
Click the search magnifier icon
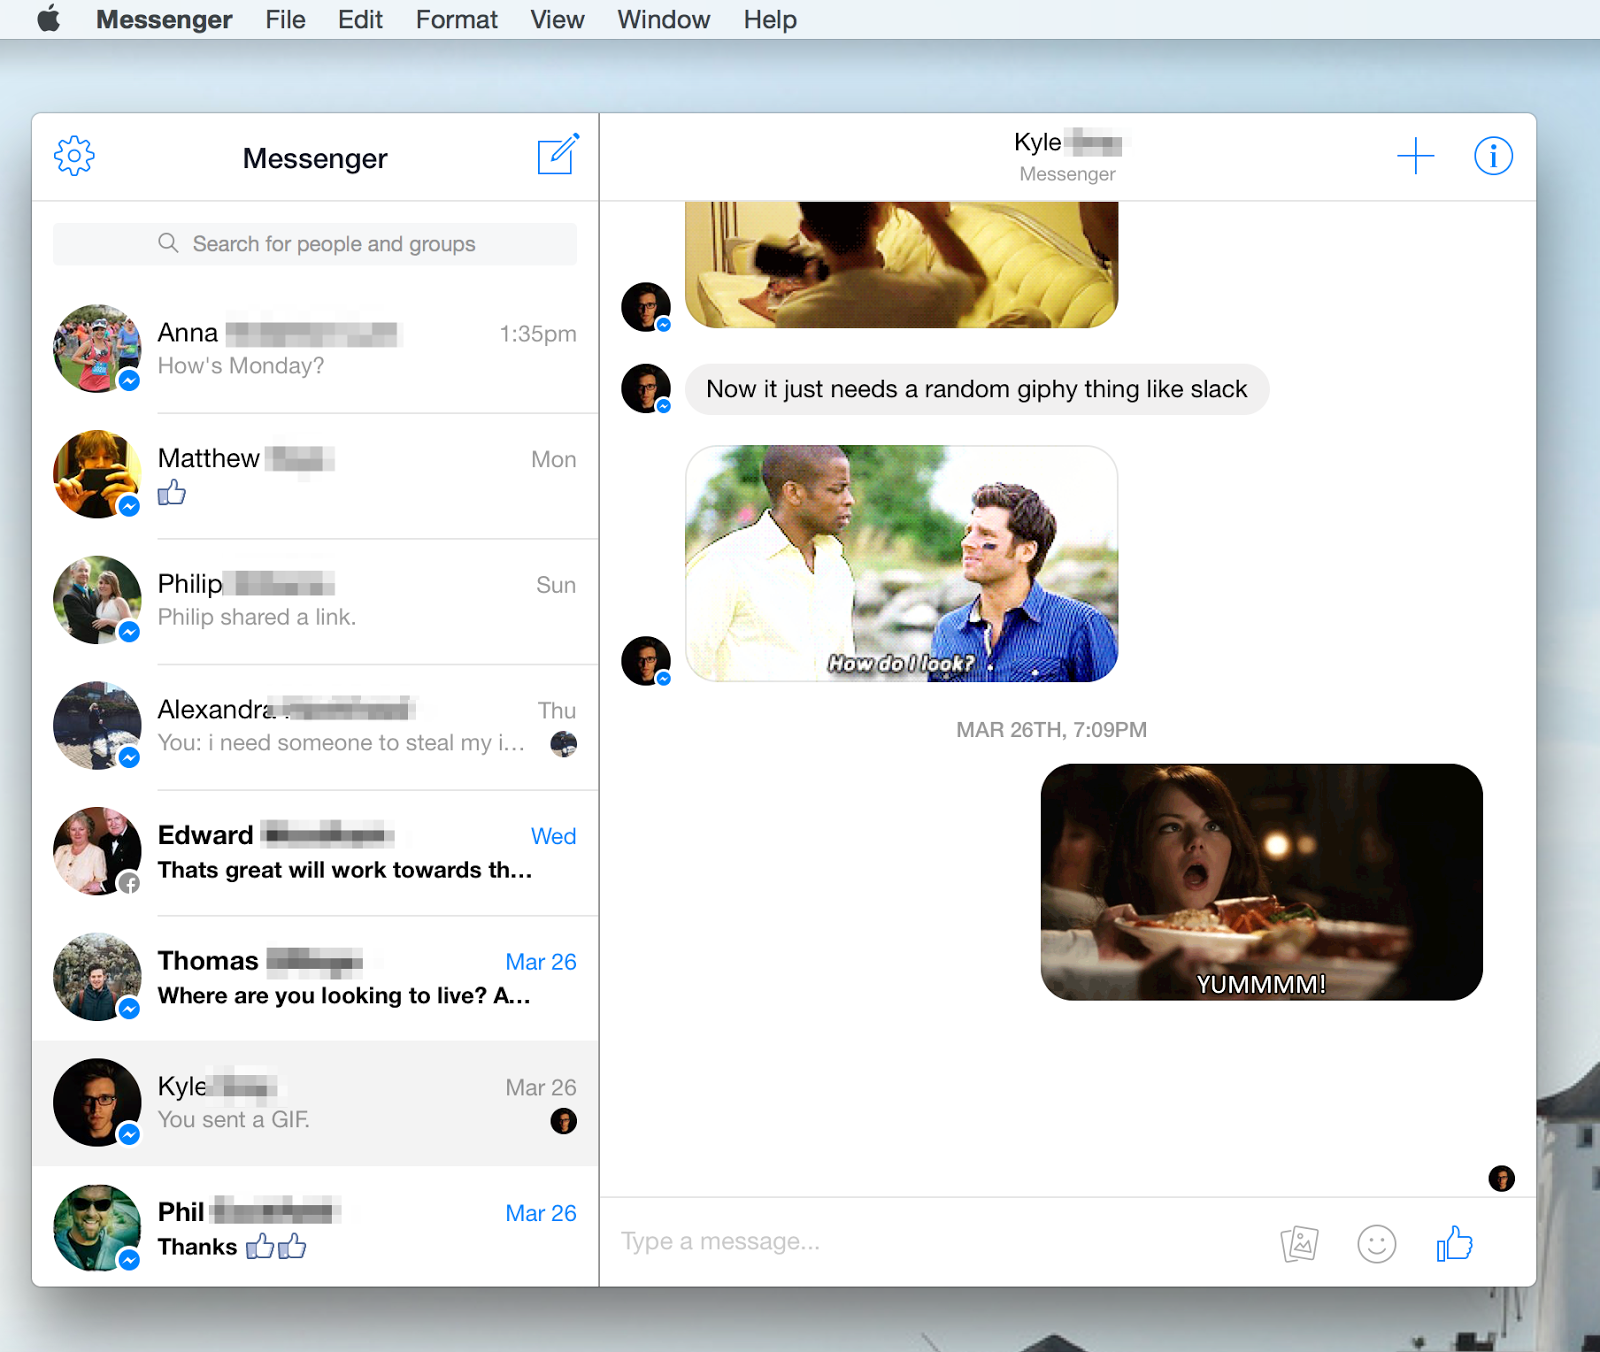(168, 243)
